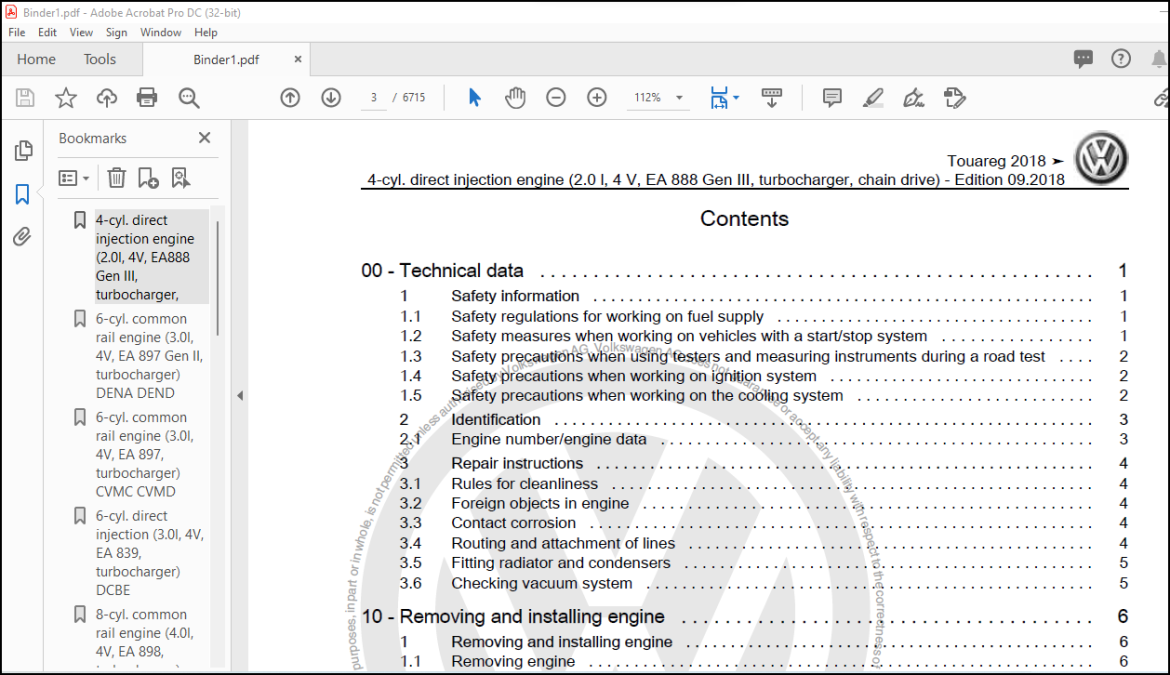Click the Print file icon
The image size is (1170, 675).
pos(147,98)
